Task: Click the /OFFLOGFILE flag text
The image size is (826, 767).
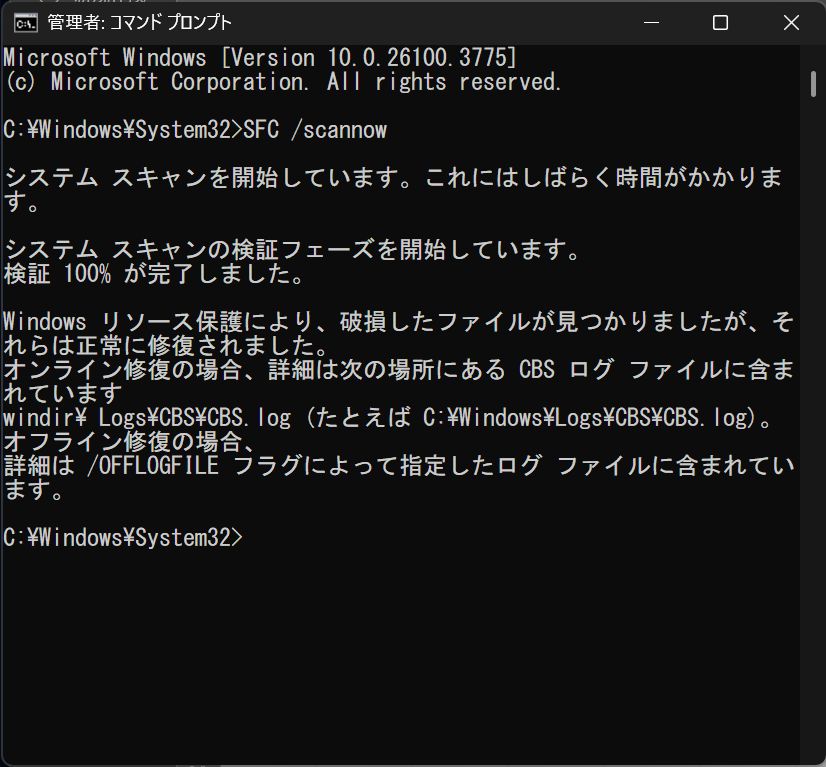Action: pyautogui.click(x=153, y=466)
